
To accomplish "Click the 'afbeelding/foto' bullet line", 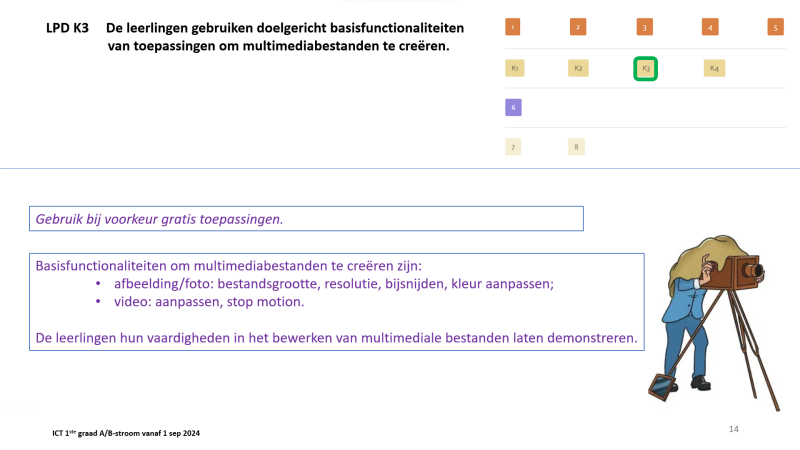I will click(326, 283).
